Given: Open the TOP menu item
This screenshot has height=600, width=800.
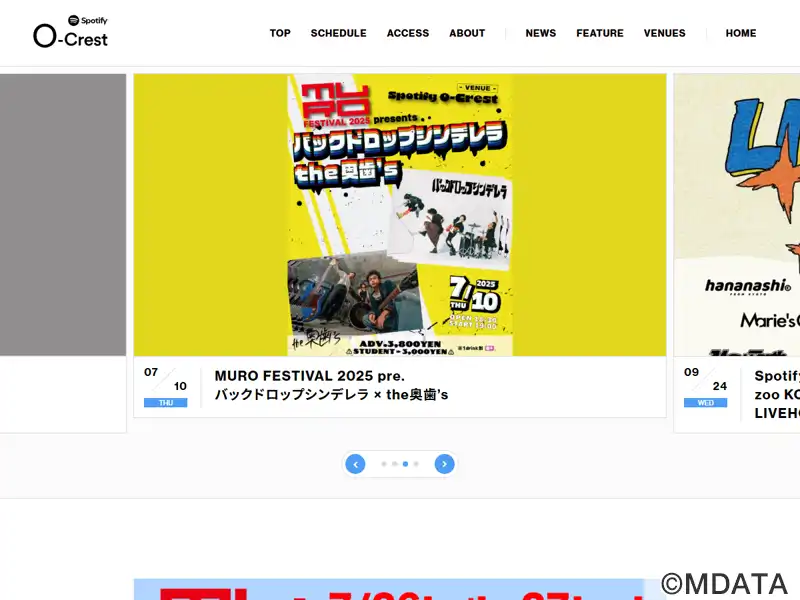Looking at the screenshot, I should (280, 33).
